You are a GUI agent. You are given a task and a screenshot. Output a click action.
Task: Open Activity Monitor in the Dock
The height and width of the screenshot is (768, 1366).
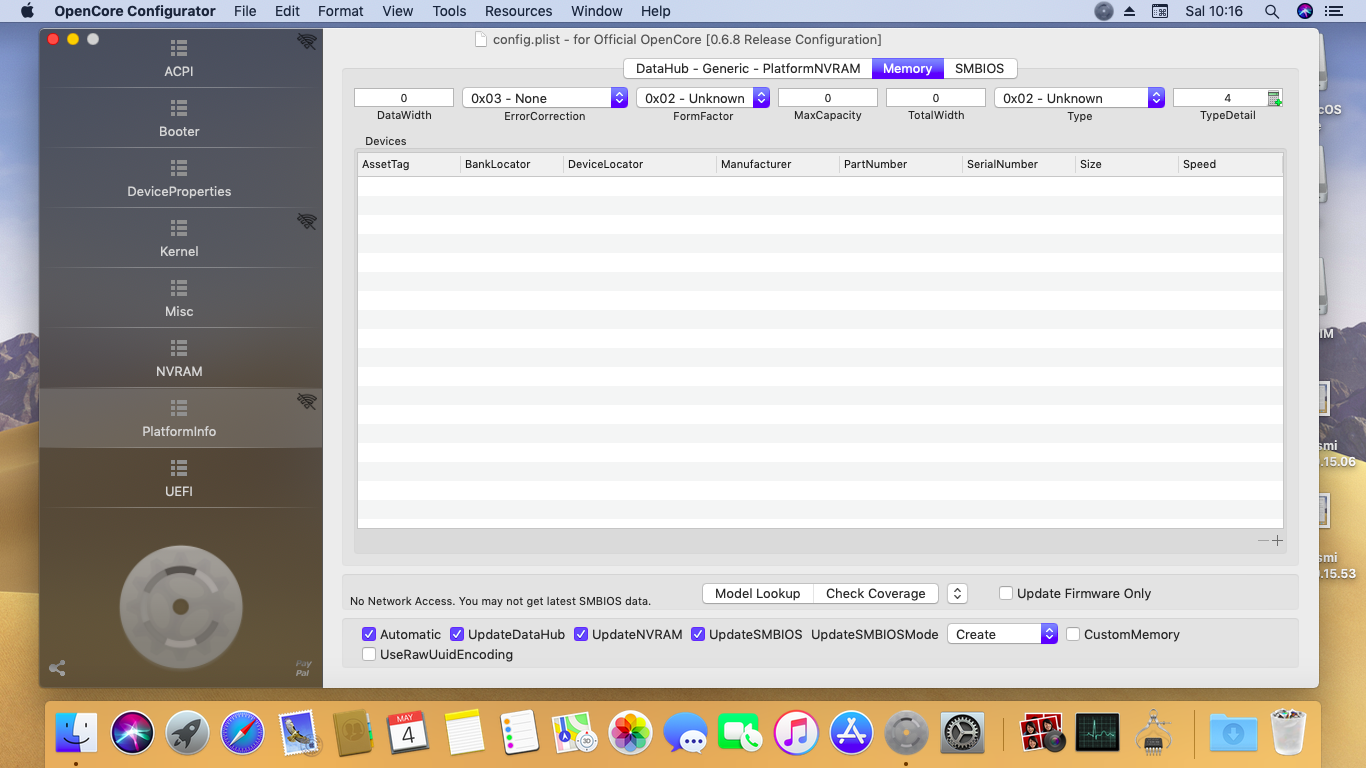1097,733
